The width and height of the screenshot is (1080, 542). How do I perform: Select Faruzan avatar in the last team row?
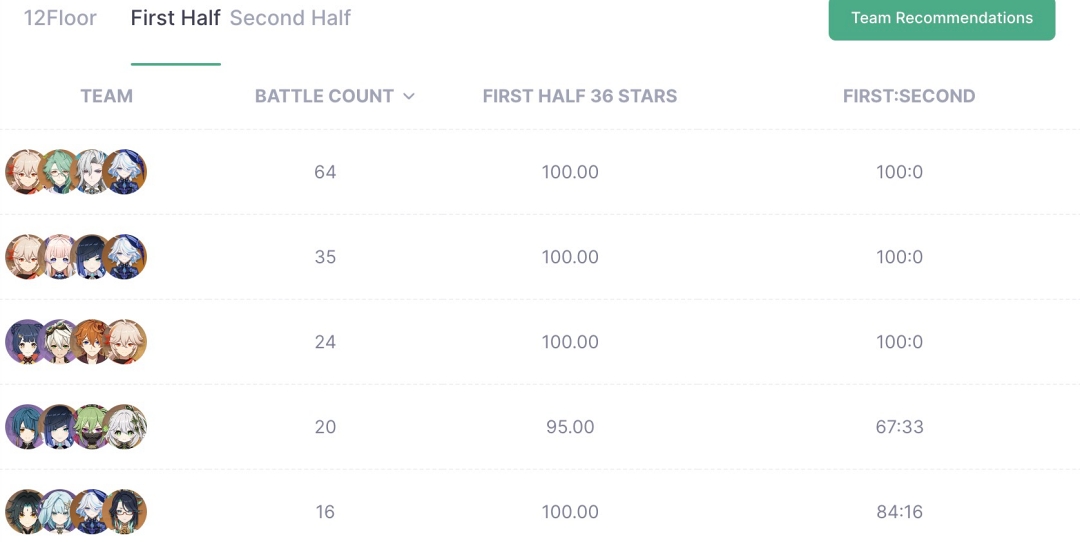click(x=59, y=512)
